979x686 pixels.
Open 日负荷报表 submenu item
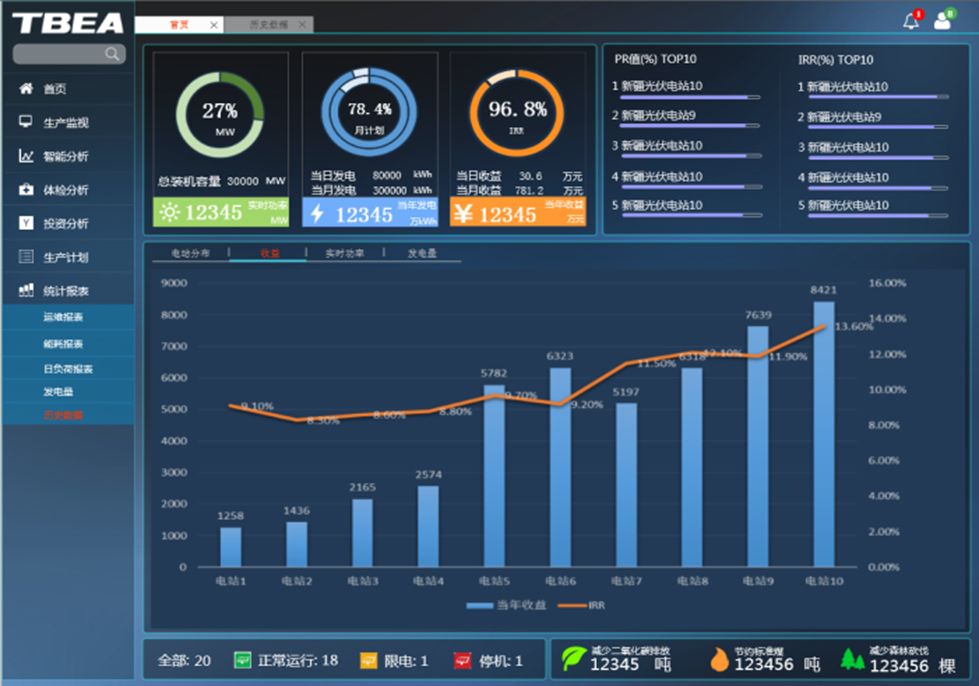[x=68, y=369]
